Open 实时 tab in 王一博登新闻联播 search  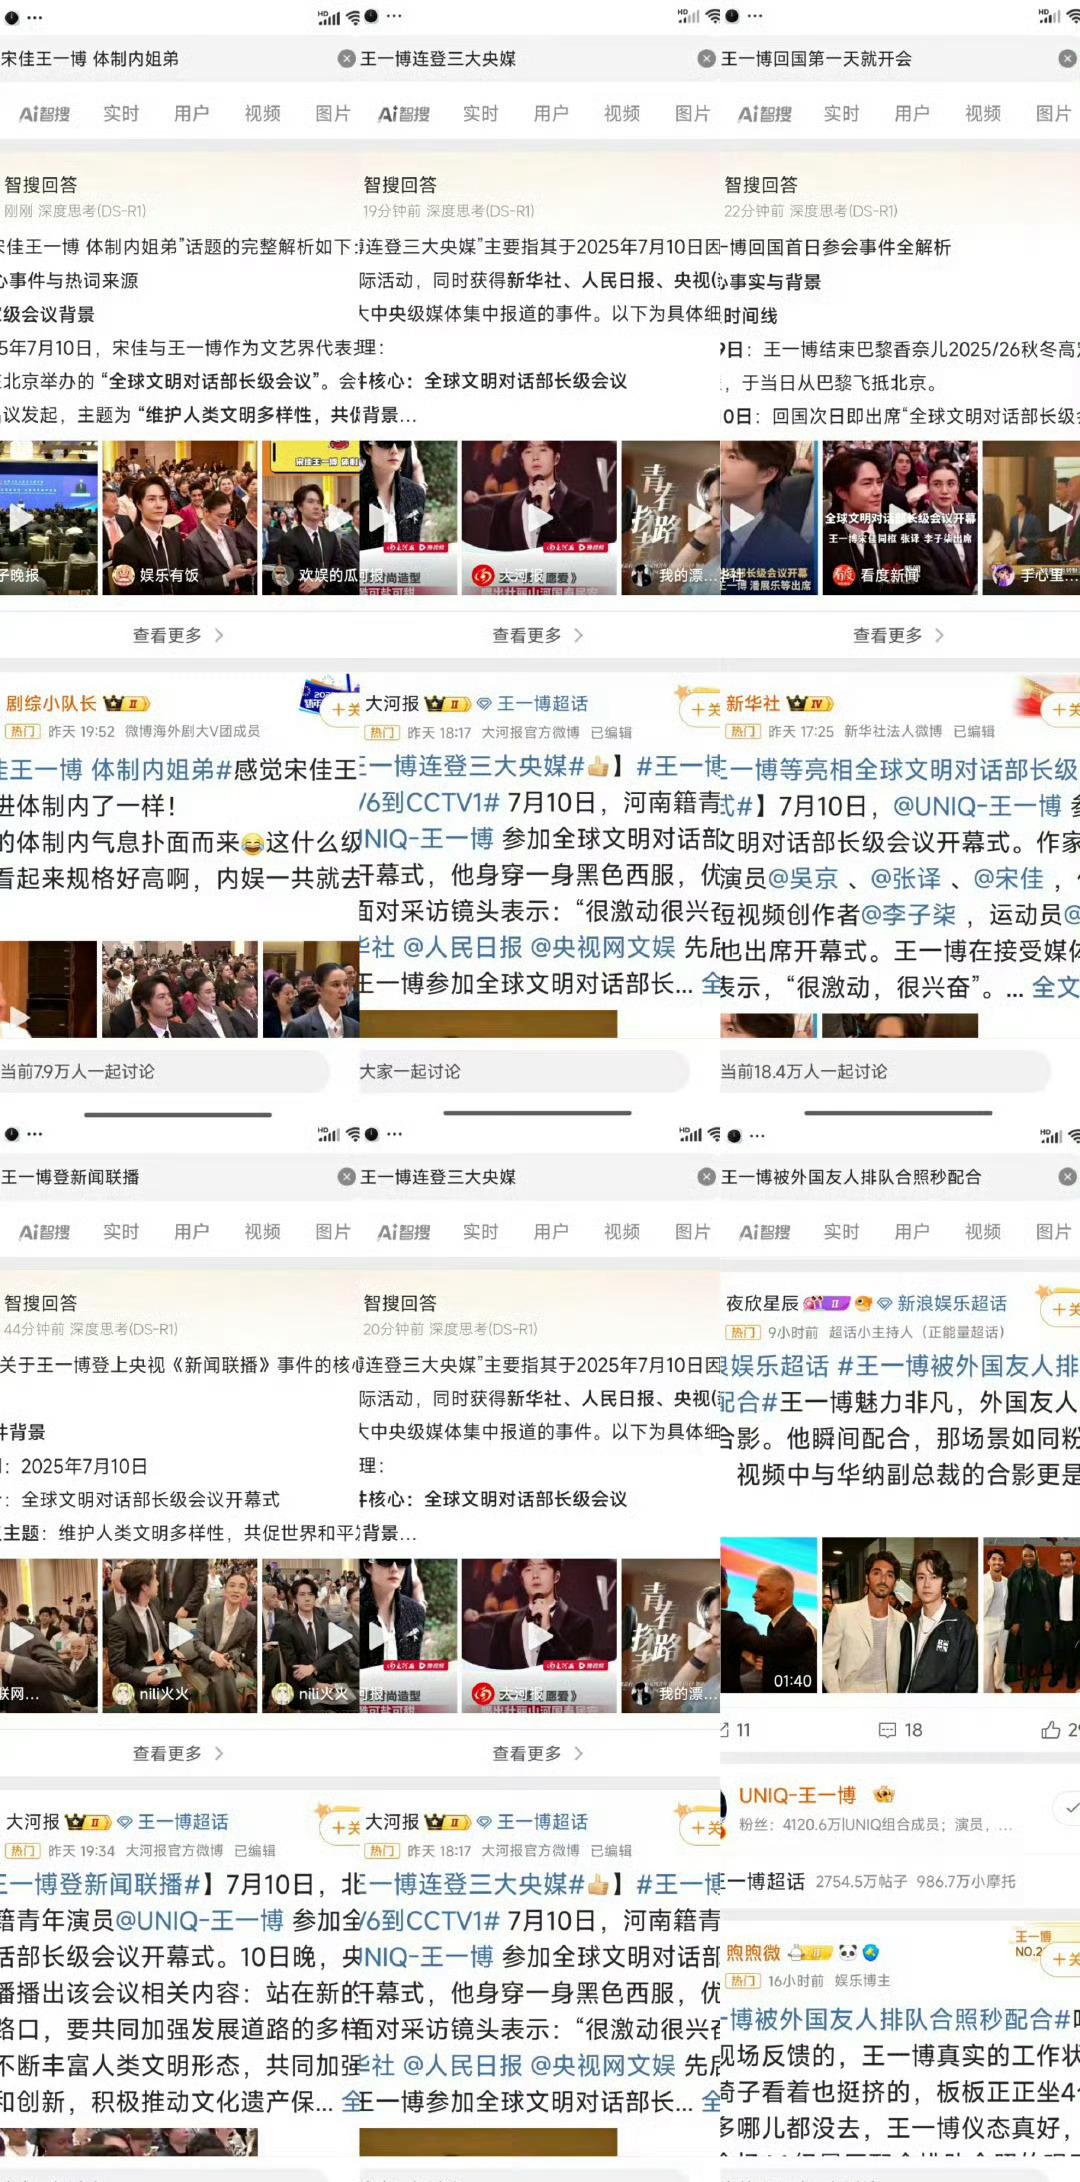121,1232
